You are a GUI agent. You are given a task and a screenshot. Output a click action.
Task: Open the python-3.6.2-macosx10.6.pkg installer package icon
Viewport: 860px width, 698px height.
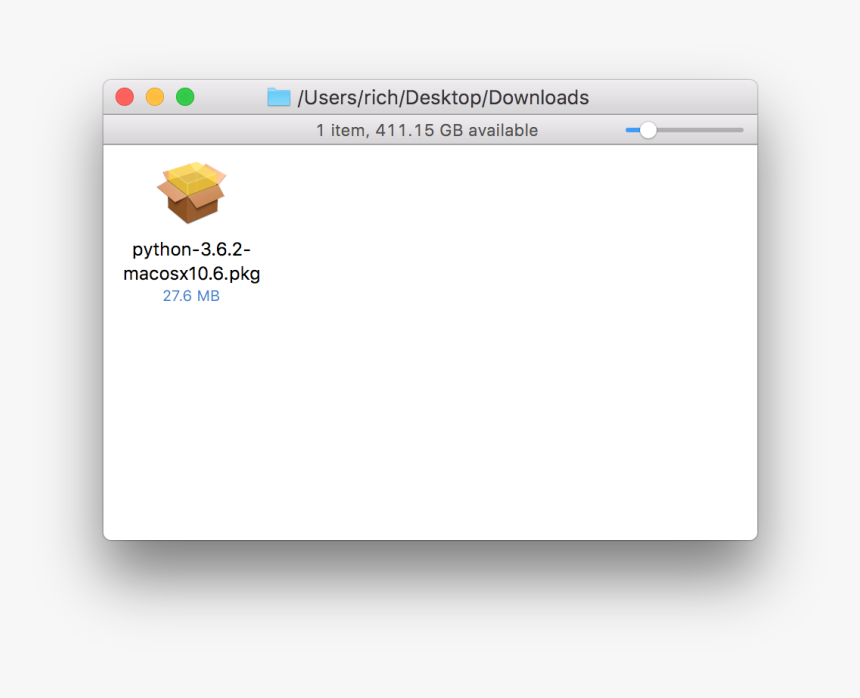pyautogui.click(x=191, y=192)
